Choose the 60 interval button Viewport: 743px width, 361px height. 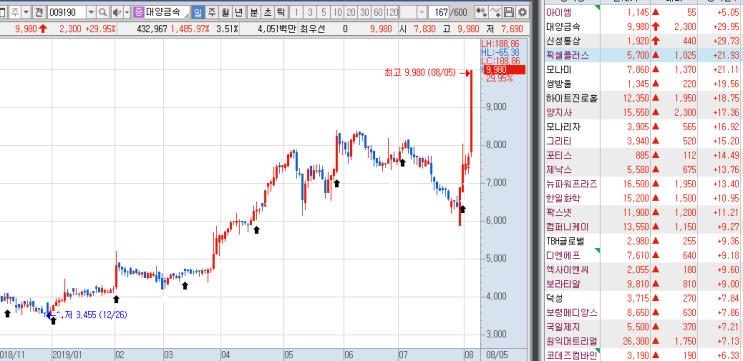click(x=378, y=12)
